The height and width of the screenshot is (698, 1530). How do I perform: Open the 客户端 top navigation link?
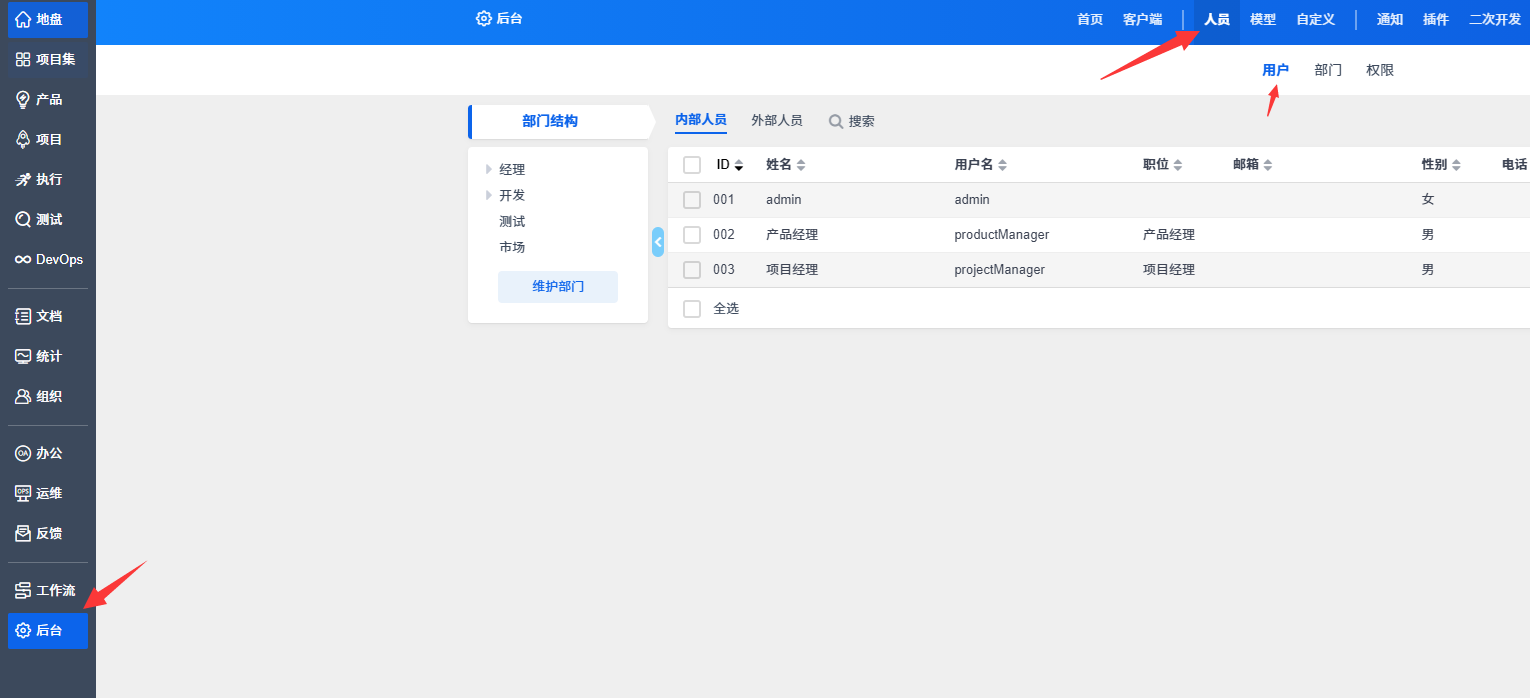[x=1142, y=20]
